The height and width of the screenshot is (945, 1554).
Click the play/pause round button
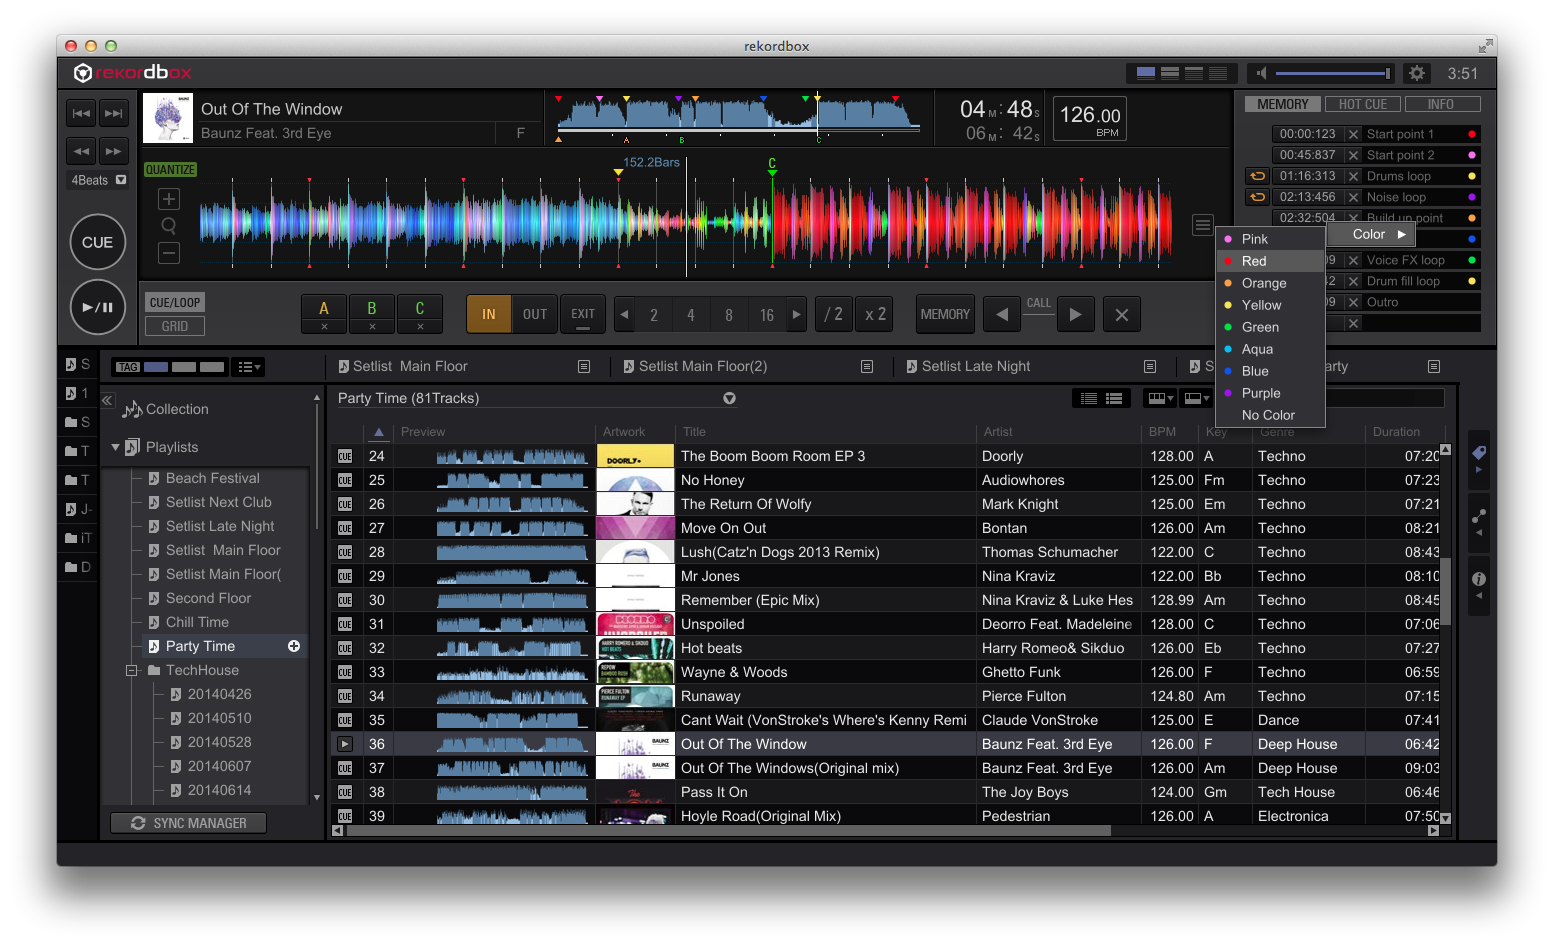tap(97, 307)
